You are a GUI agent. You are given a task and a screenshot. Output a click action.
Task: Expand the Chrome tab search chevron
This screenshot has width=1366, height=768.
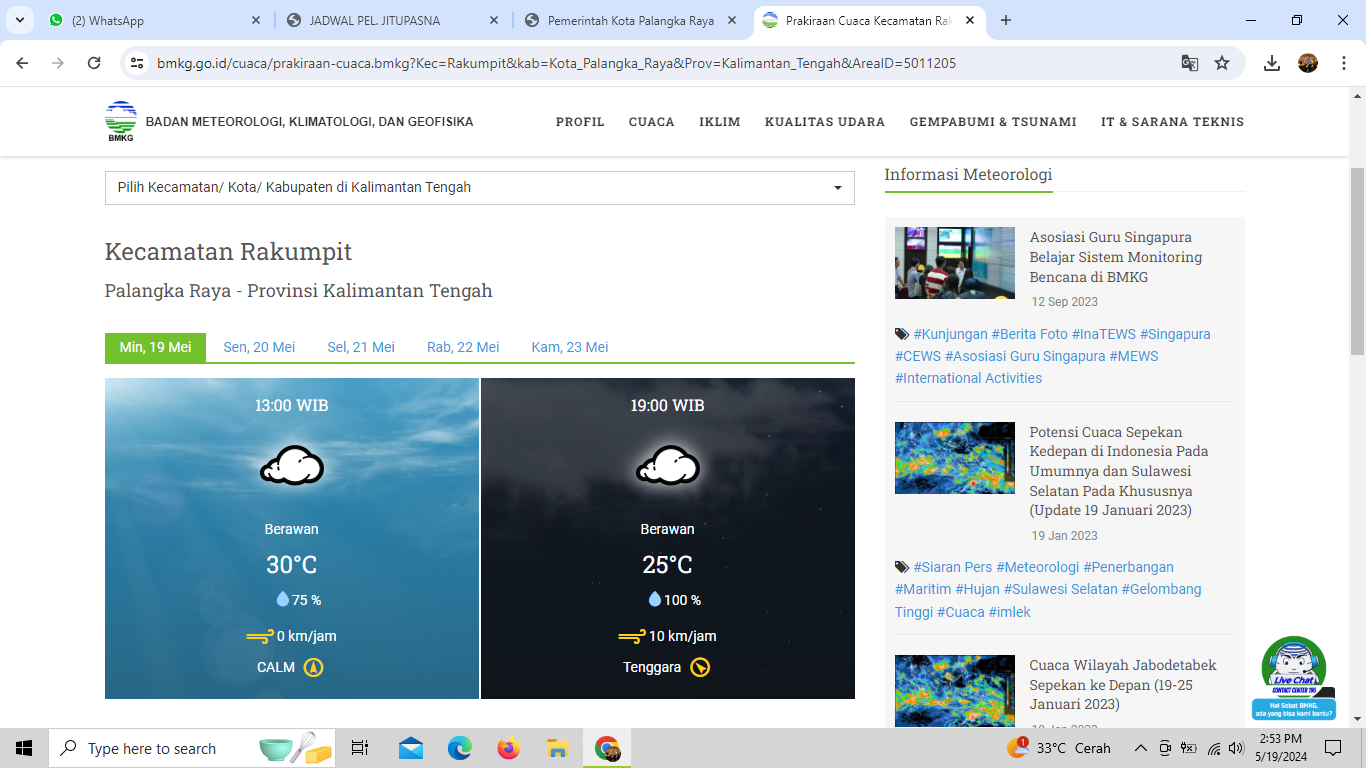pyautogui.click(x=18, y=20)
